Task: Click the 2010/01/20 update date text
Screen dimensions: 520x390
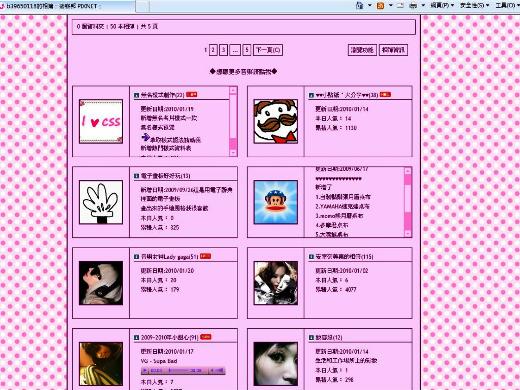Action: point(167,271)
